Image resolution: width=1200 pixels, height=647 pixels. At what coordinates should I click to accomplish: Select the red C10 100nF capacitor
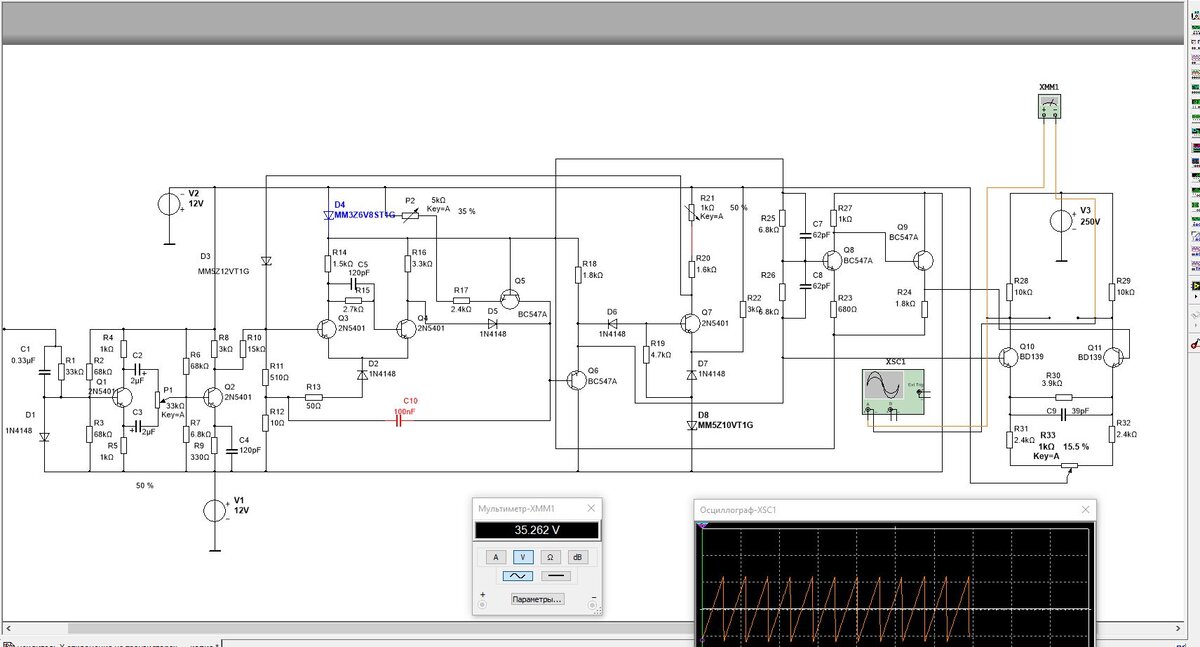tap(400, 420)
